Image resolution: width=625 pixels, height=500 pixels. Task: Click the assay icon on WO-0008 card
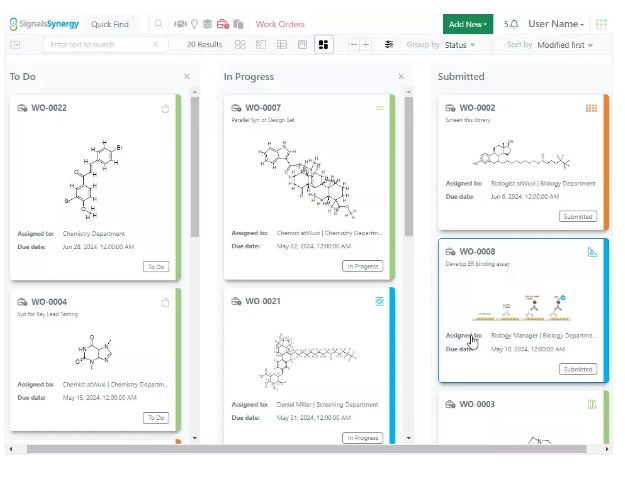(x=592, y=252)
